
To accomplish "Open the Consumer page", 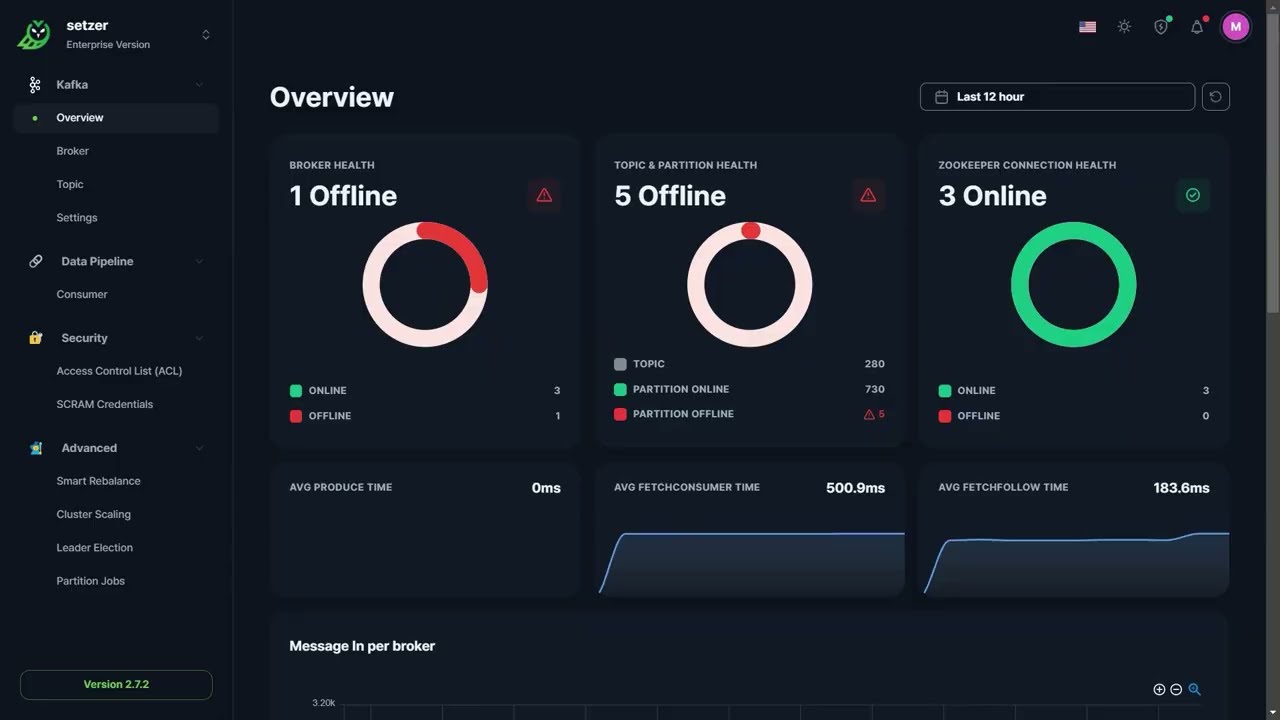I will [82, 294].
